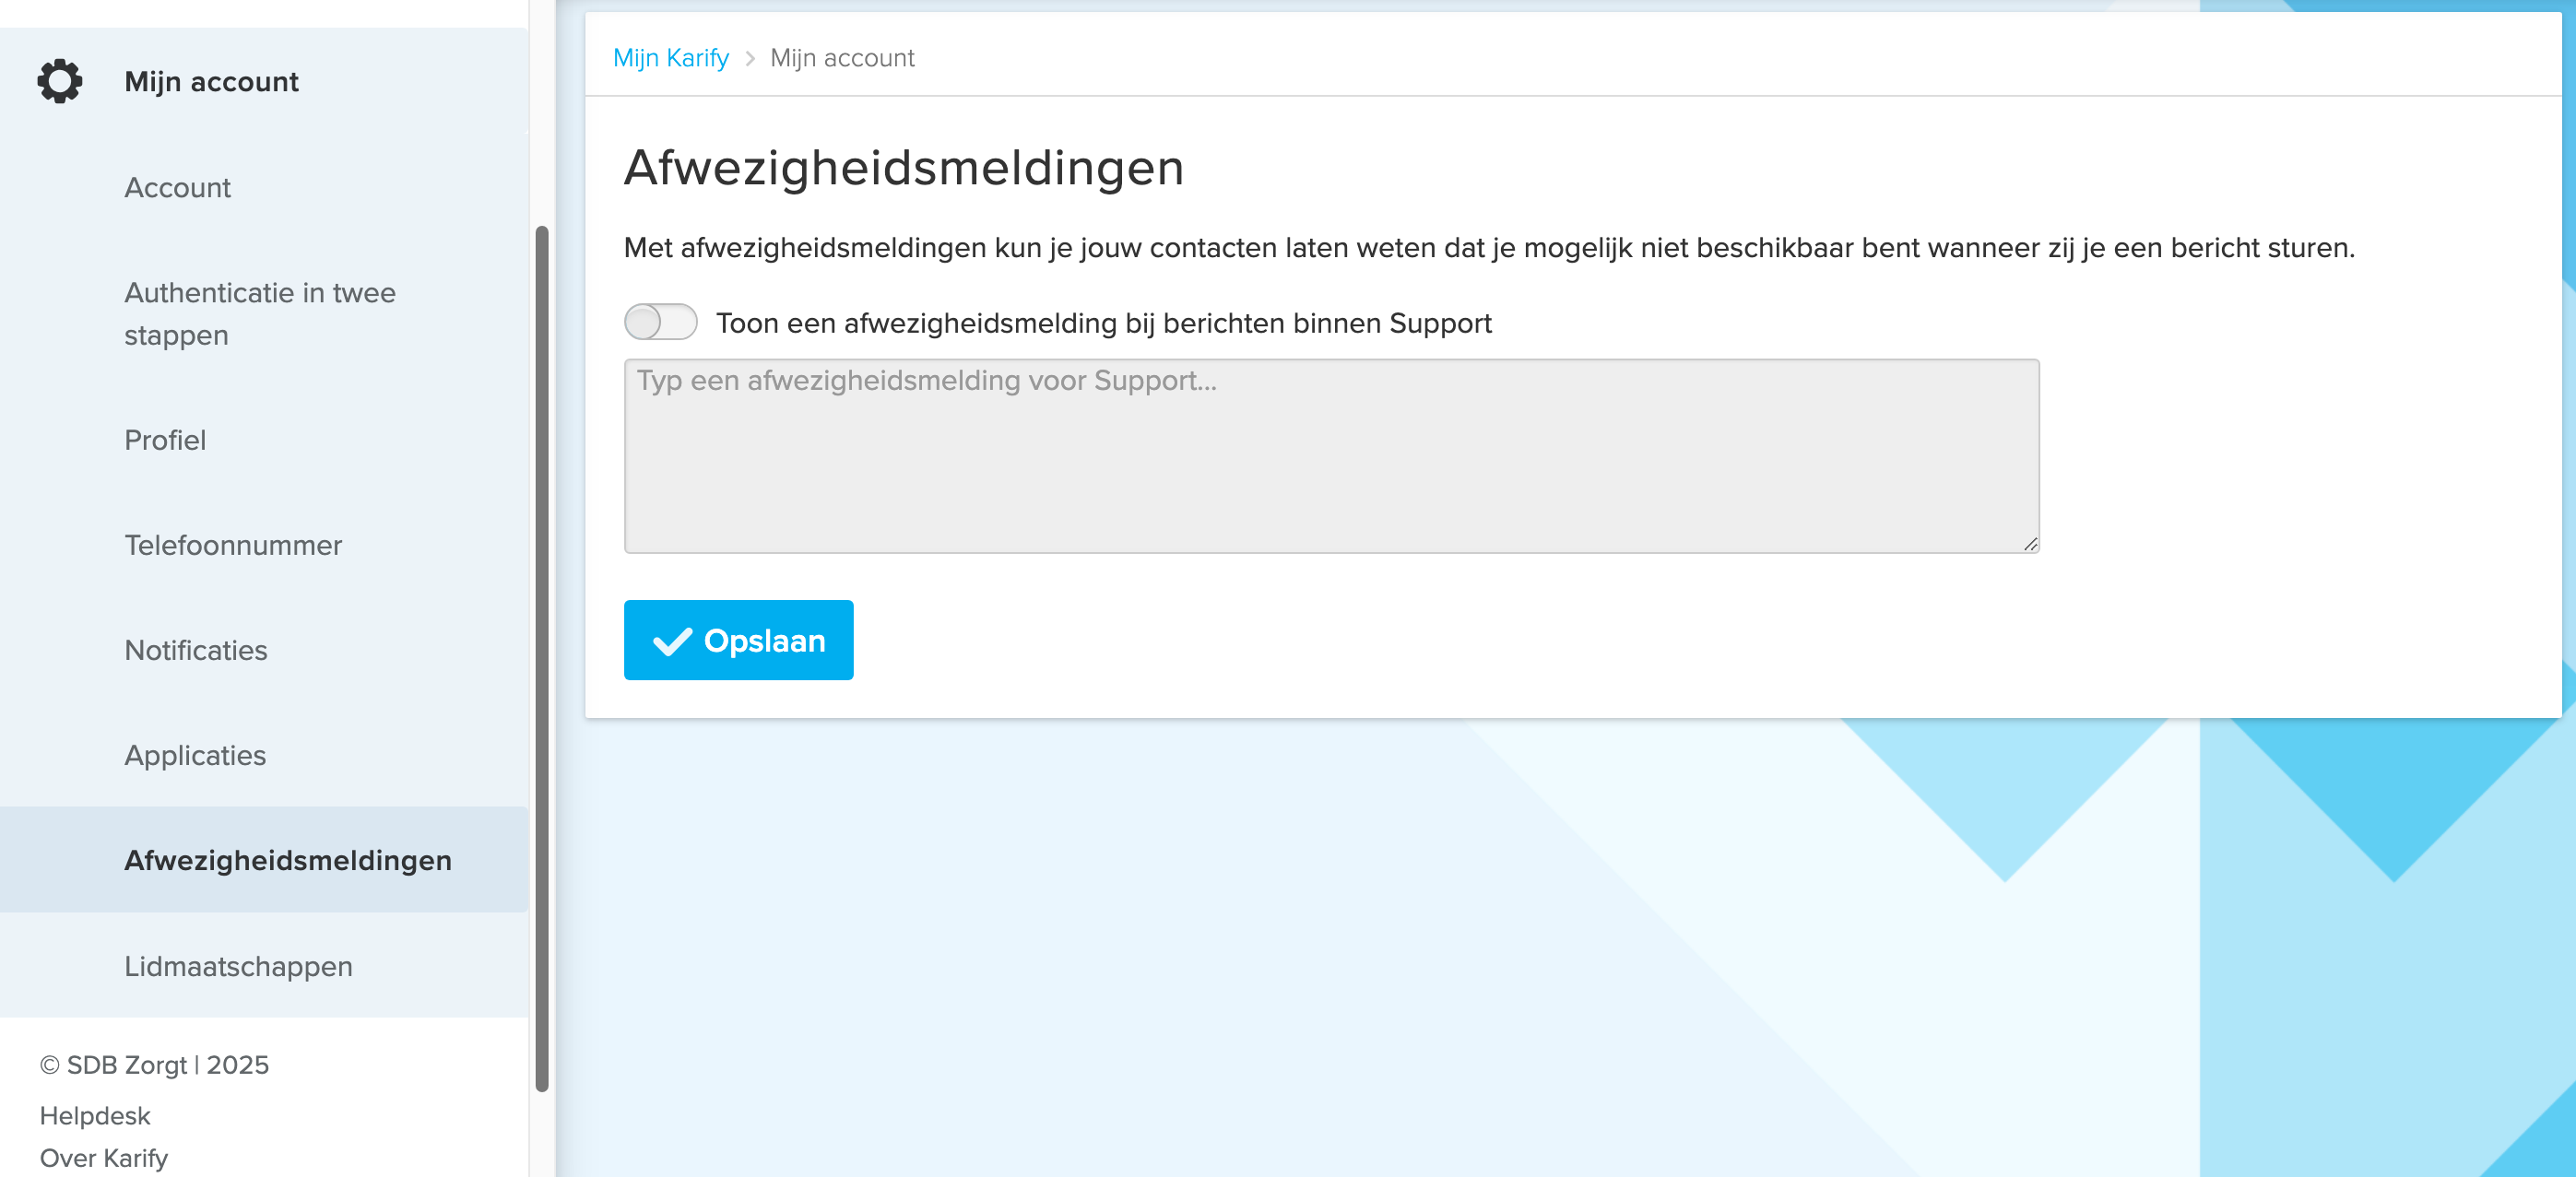The width and height of the screenshot is (2576, 1177).
Task: Click the SDB Zorgt 2025 copyright text
Action: tap(155, 1065)
